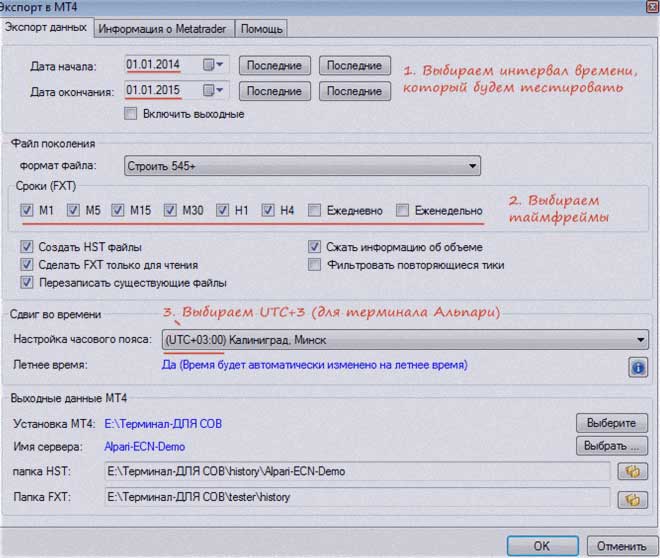Check Включить выходные option
This screenshot has height=558, width=660.
(x=129, y=114)
